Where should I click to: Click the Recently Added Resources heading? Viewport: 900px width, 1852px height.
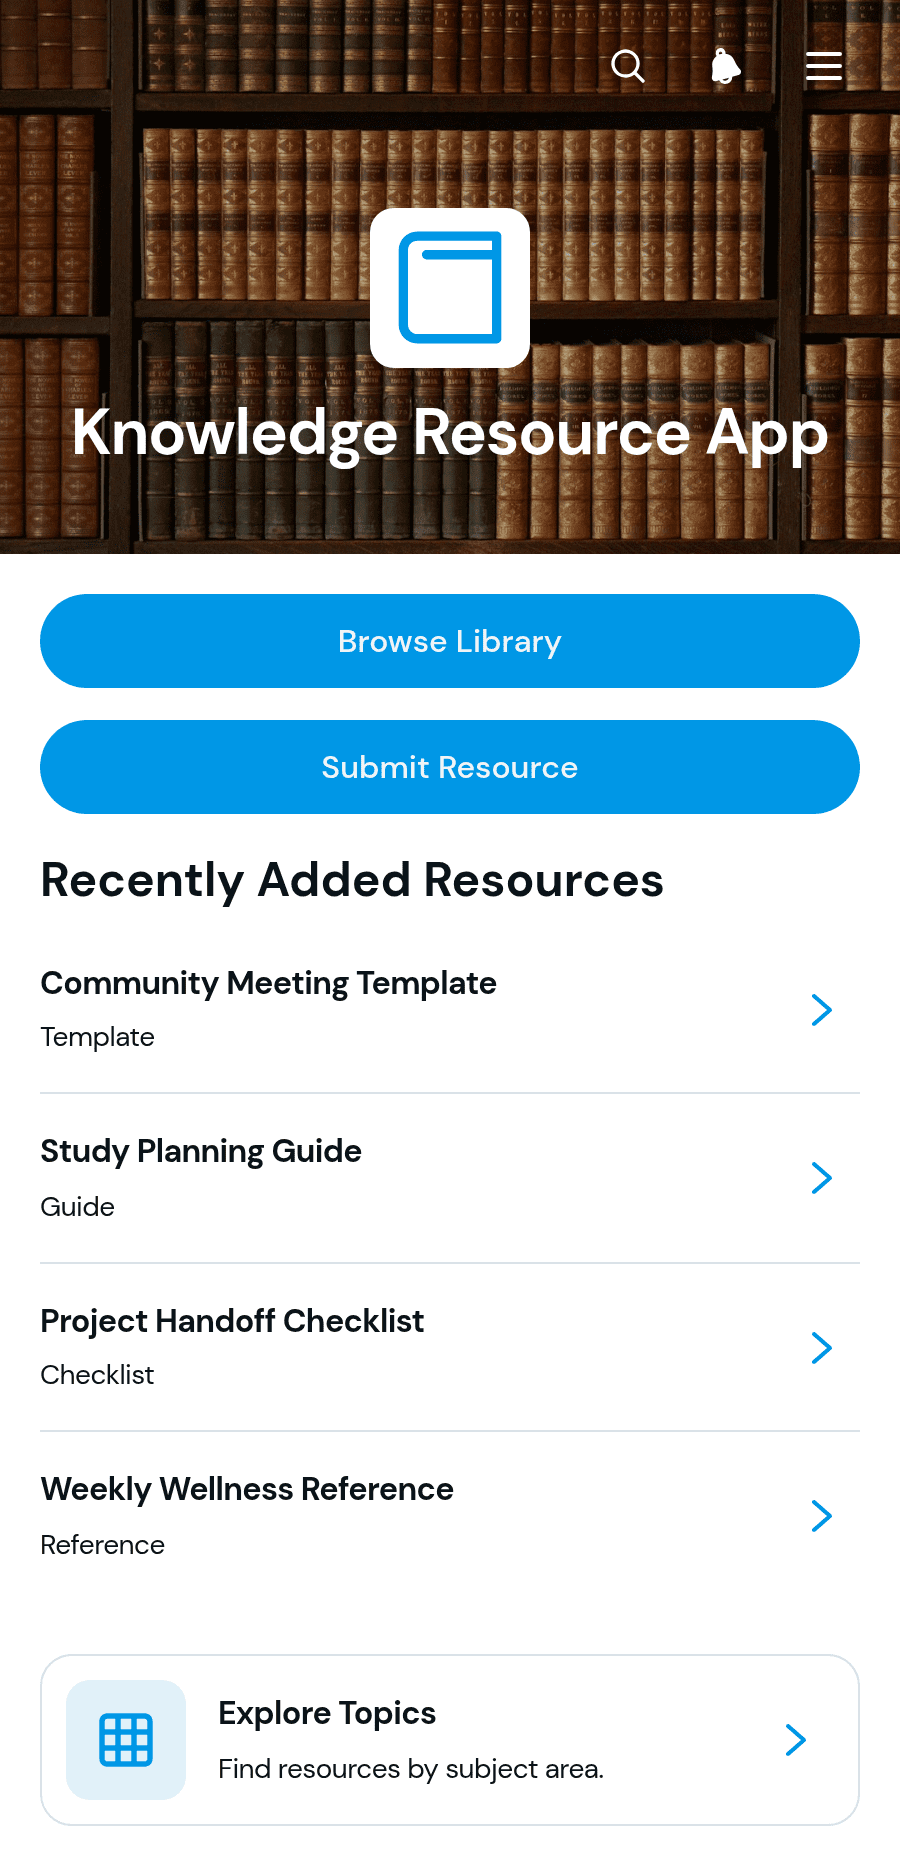352,881
